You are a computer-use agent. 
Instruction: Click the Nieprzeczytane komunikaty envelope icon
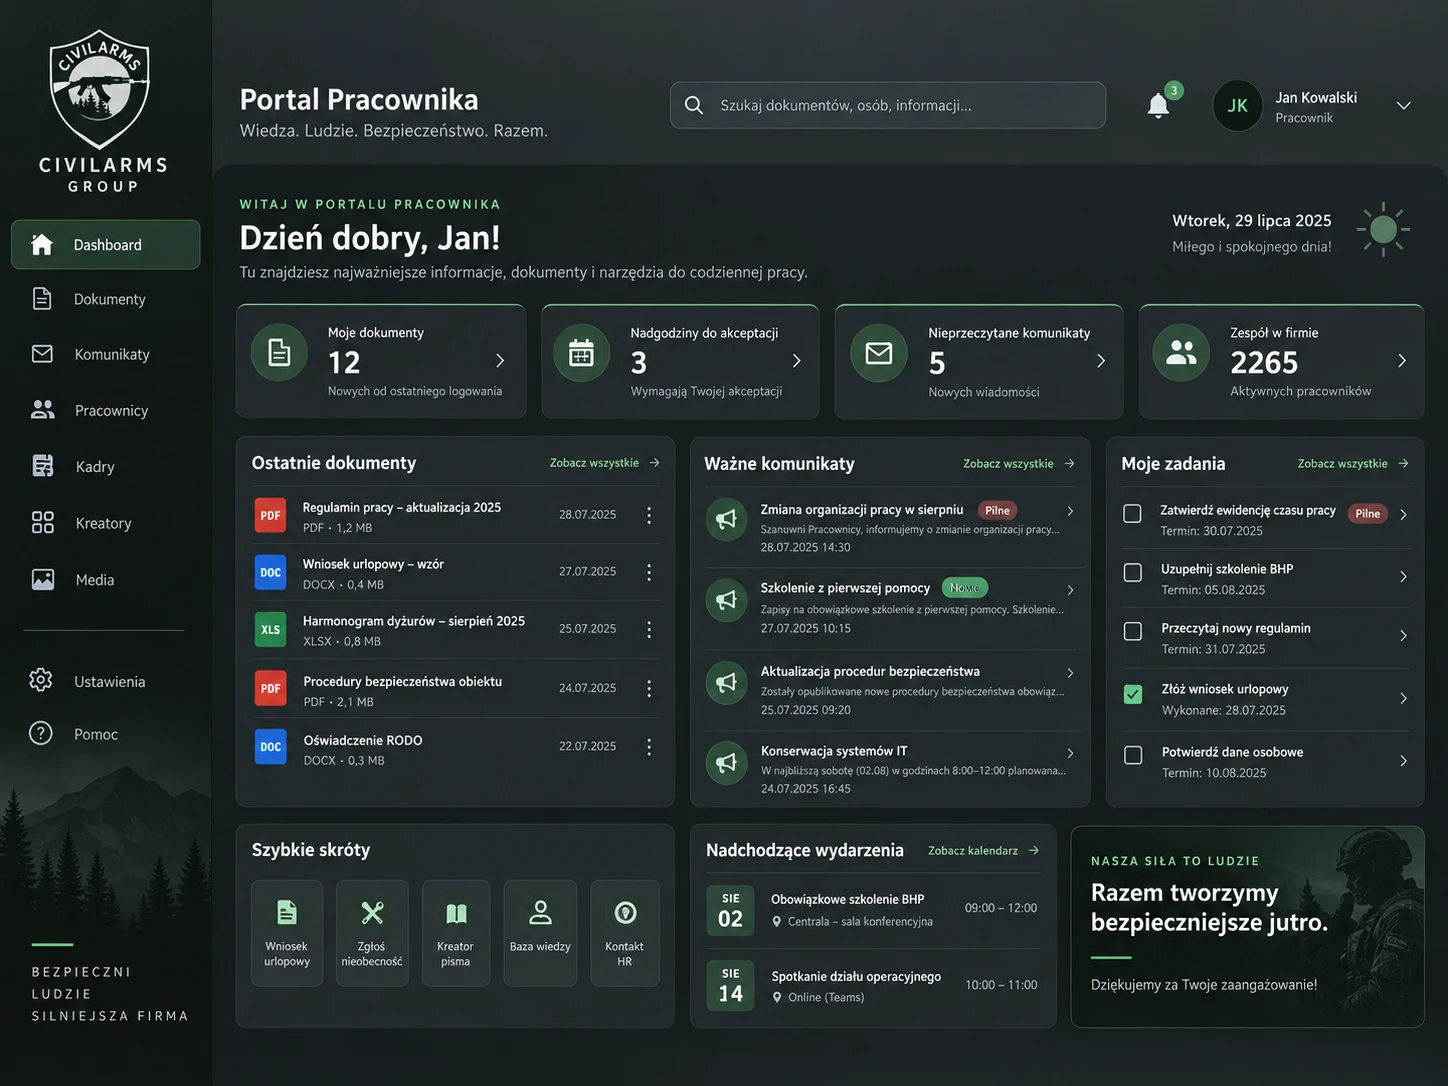(x=879, y=352)
